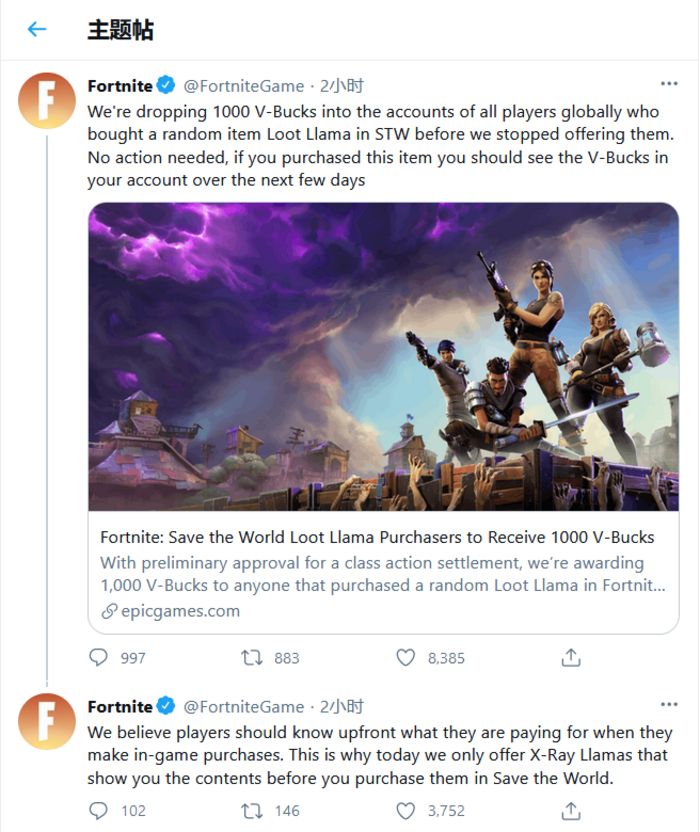This screenshot has height=832, width=700.
Task: Reply to the X-Ray Llamas tweet
Action: click(x=99, y=810)
